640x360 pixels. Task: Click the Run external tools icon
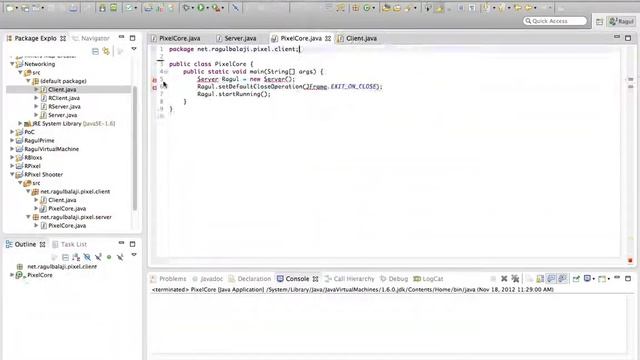click(x=216, y=7)
